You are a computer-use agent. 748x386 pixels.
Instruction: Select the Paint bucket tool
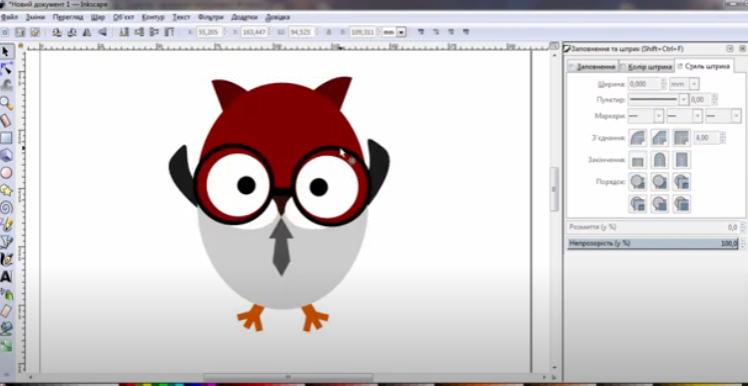tap(6, 328)
